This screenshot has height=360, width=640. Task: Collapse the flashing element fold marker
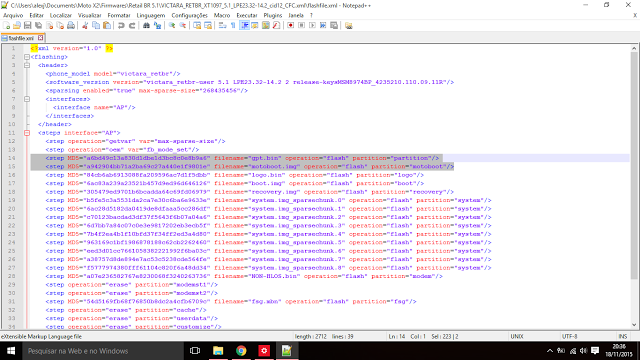click(27, 57)
